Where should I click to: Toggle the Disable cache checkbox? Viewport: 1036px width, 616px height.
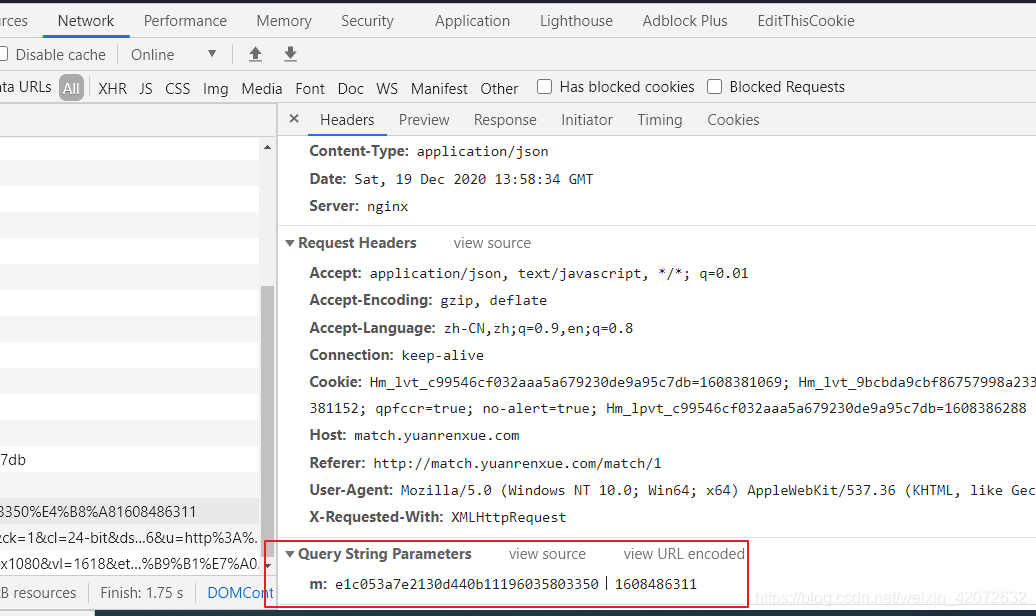point(3,54)
